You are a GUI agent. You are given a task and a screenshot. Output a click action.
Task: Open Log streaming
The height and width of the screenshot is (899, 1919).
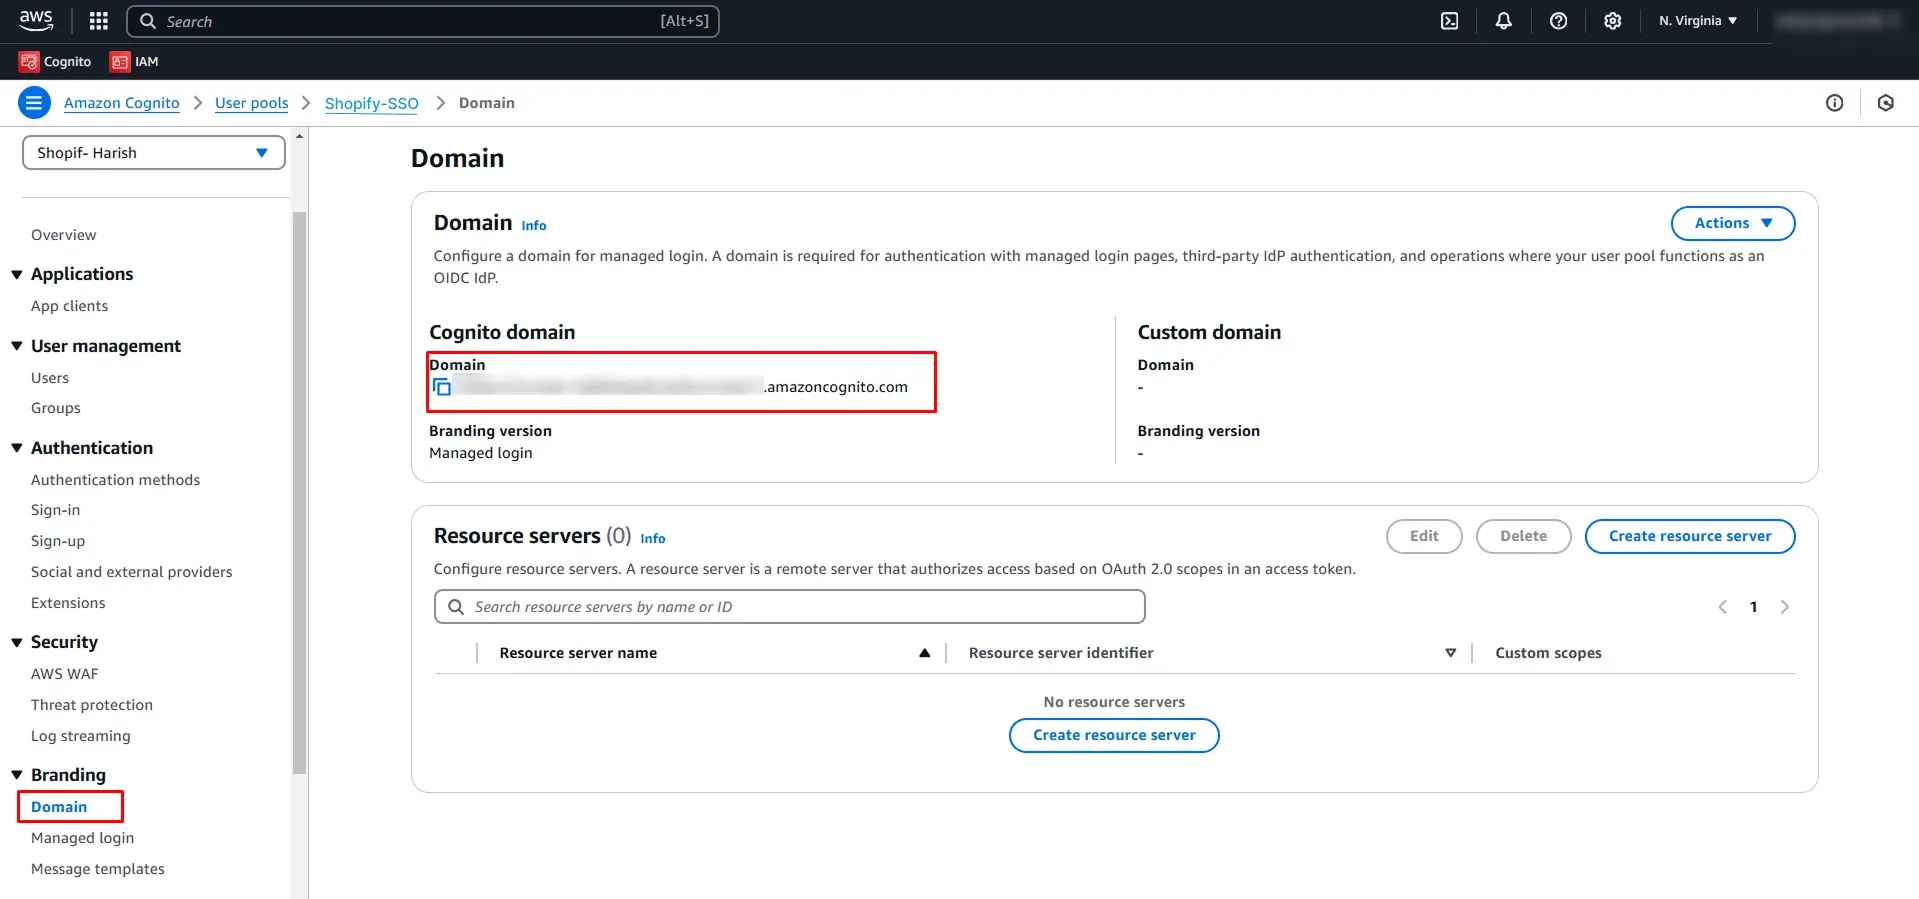click(81, 736)
